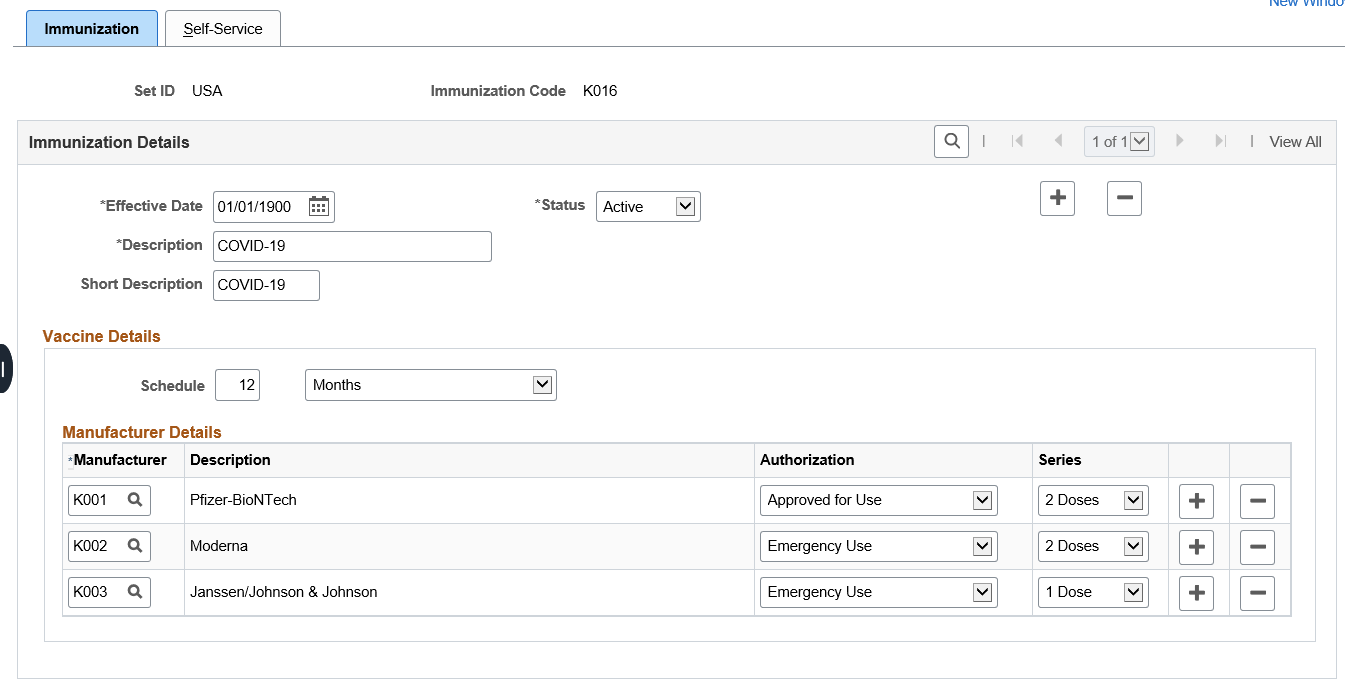This screenshot has width=1345, height=680.
Task: Delete the Moderna manufacturer row
Action: point(1257,547)
